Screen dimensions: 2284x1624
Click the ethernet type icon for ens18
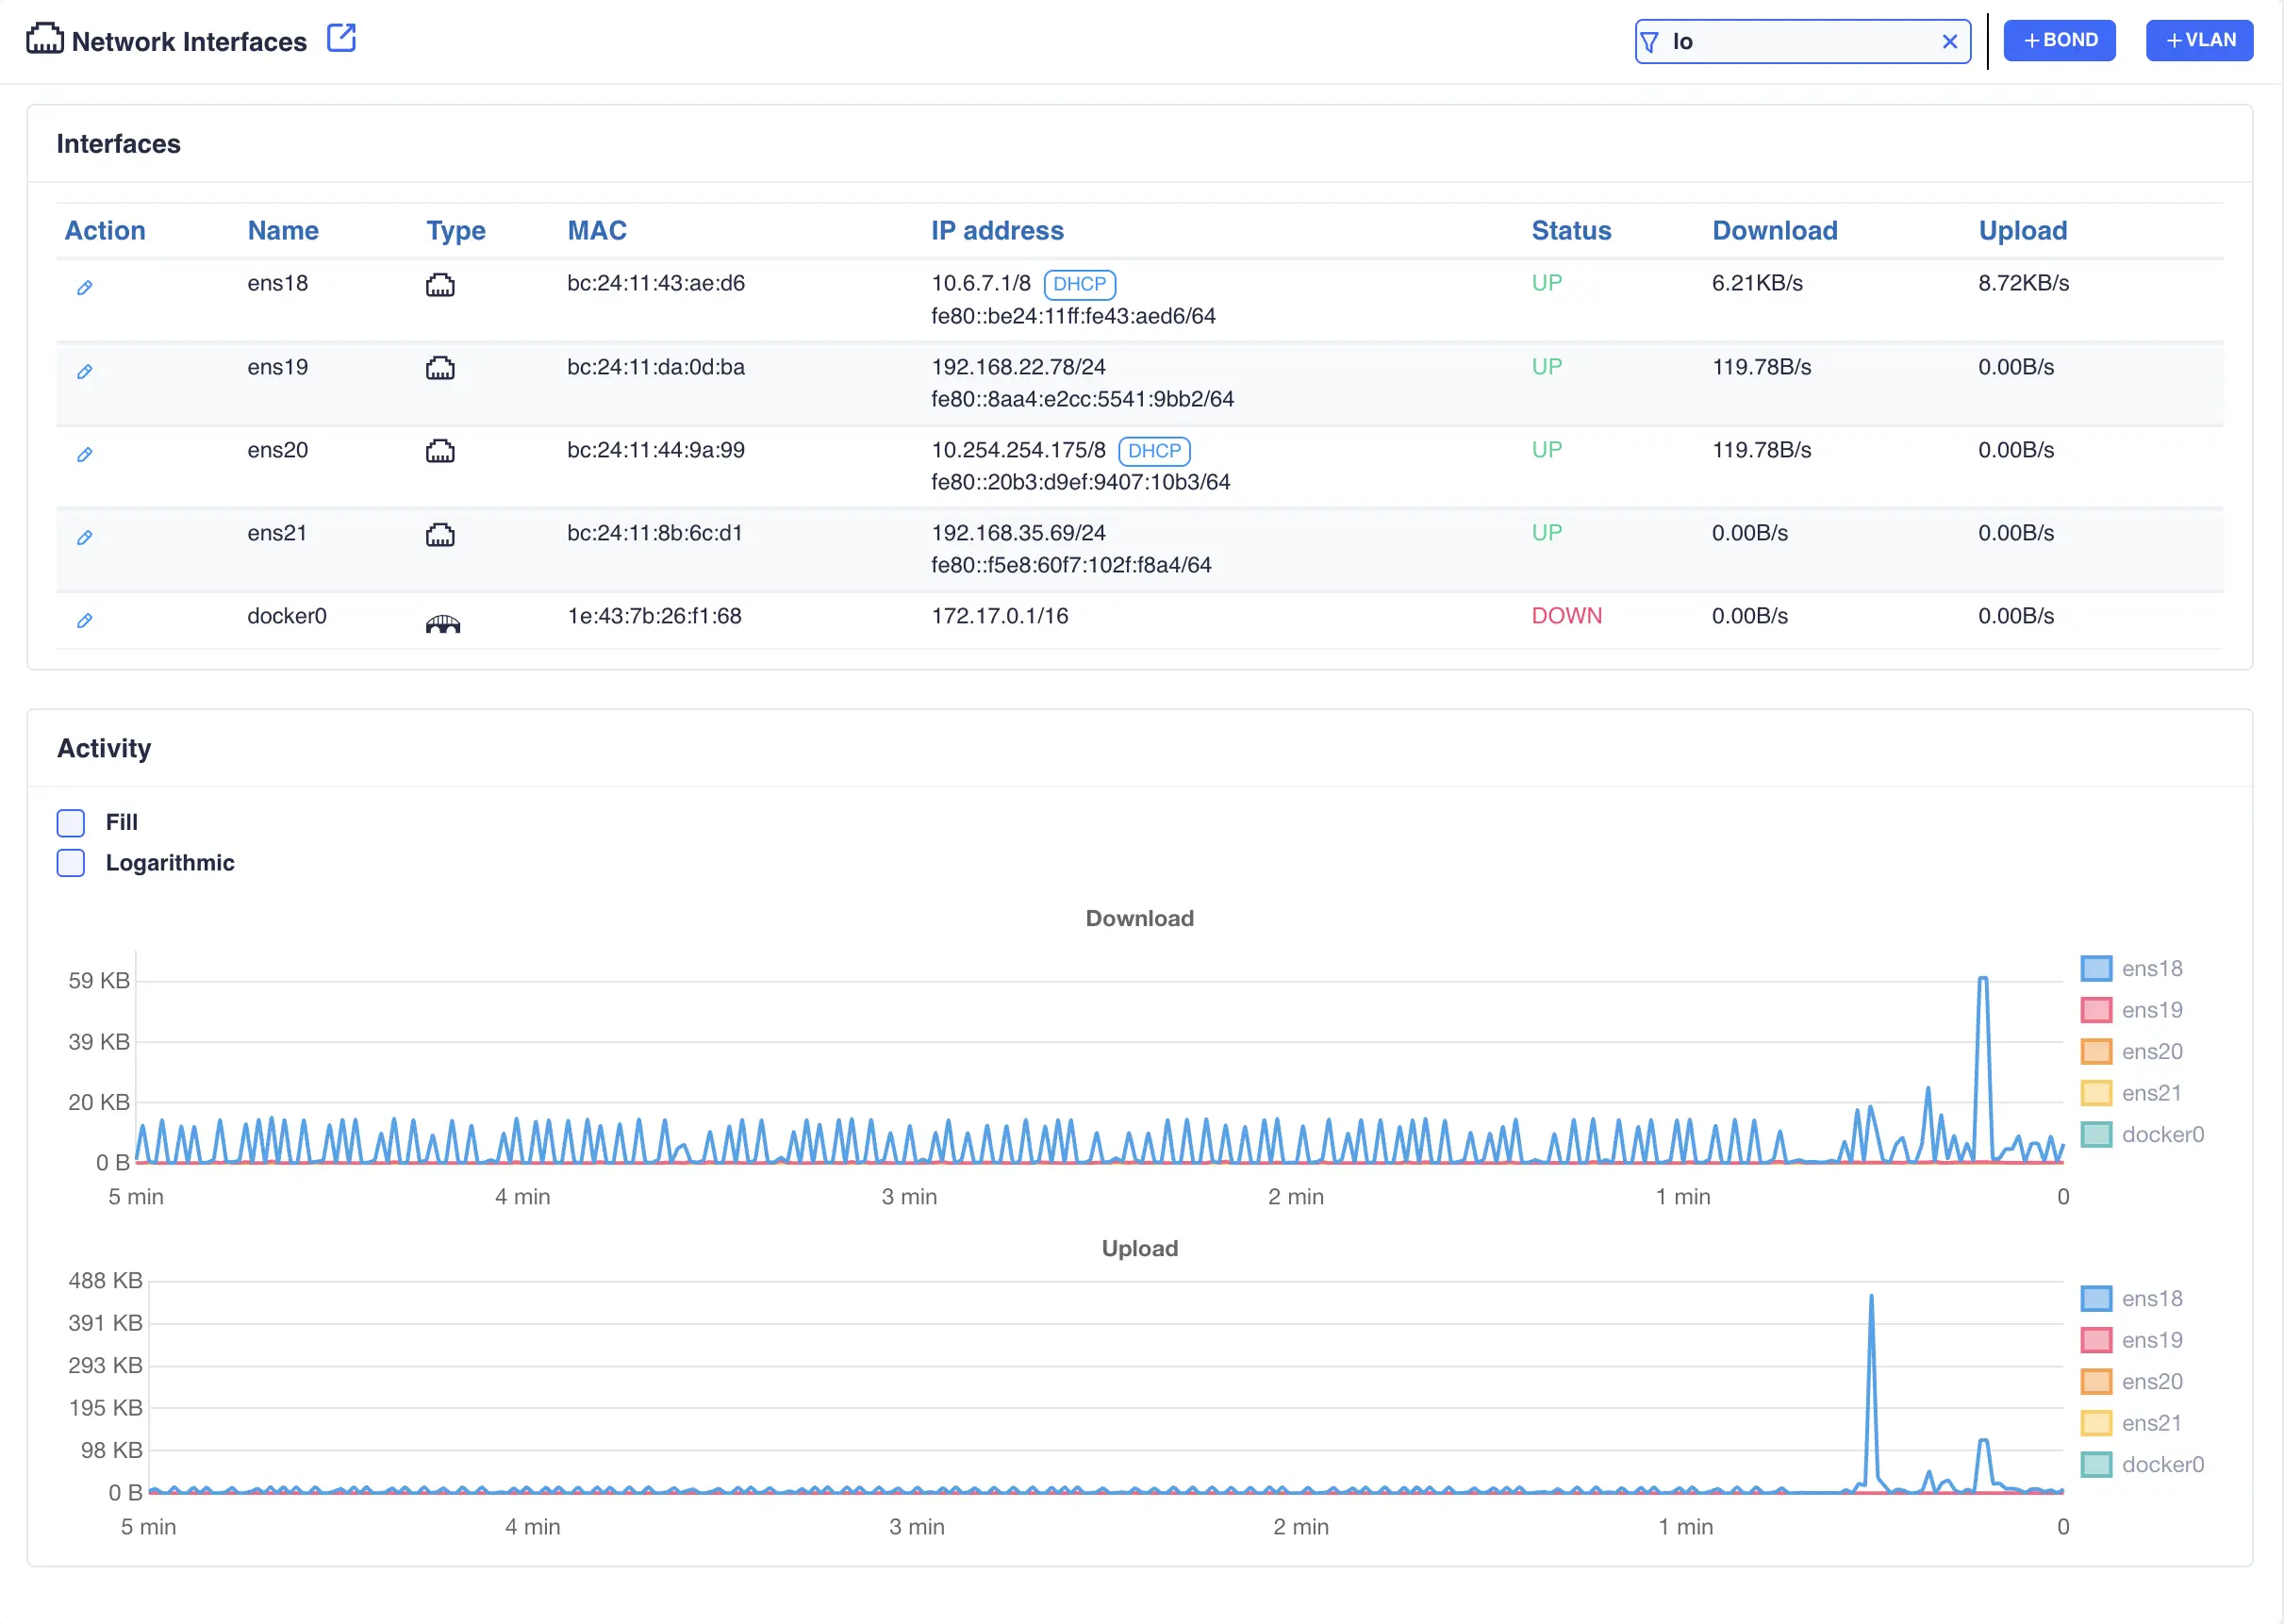pyautogui.click(x=440, y=285)
